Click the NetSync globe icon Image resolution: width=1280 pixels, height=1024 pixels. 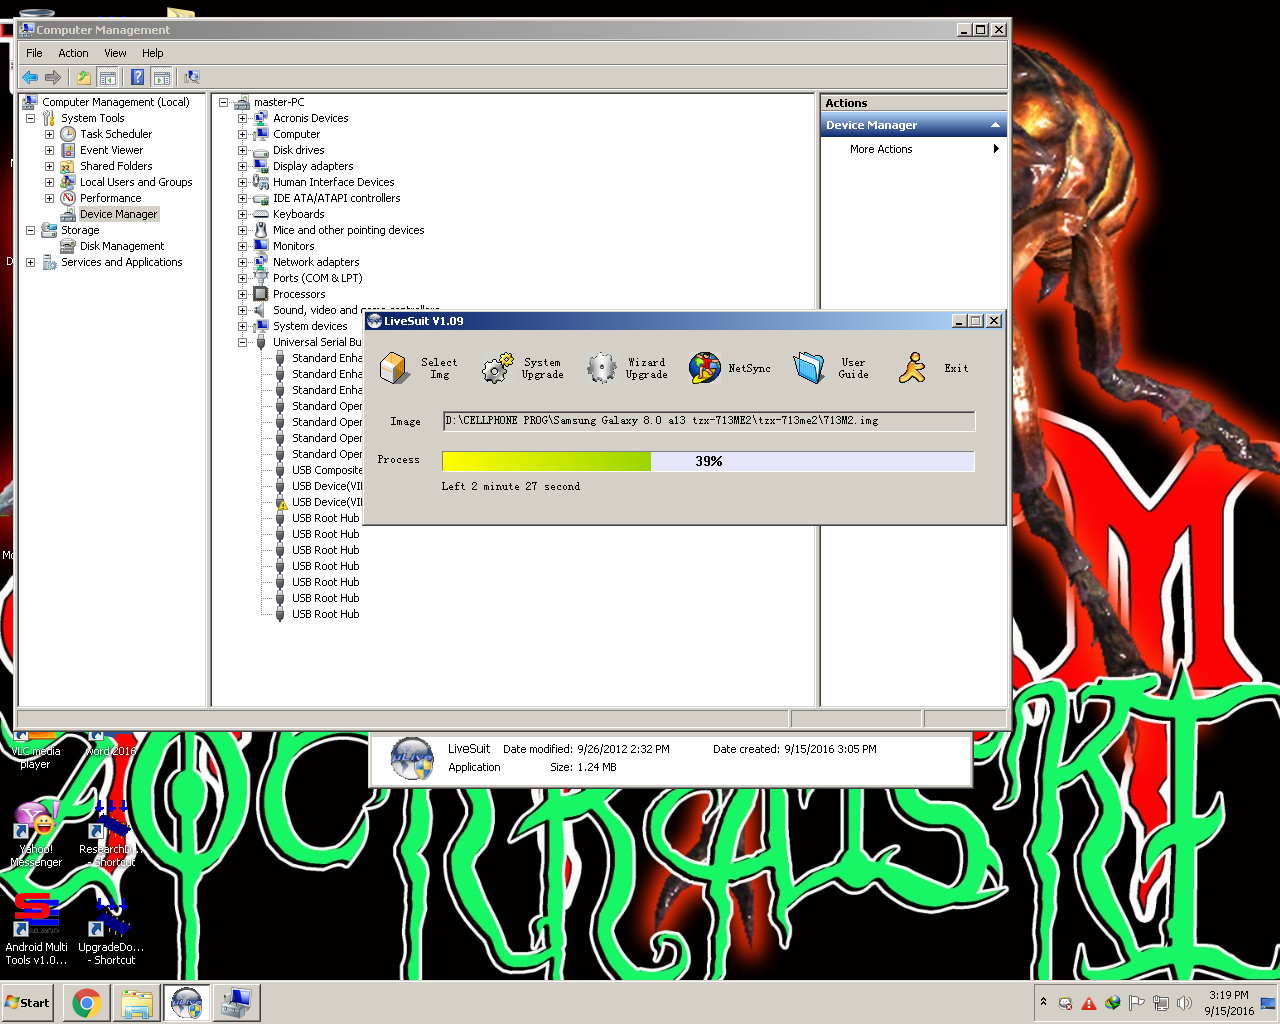tap(704, 368)
